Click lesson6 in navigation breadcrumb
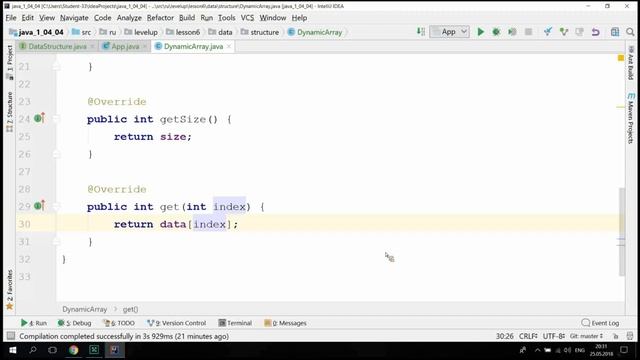The width and height of the screenshot is (640, 360). coord(183,32)
